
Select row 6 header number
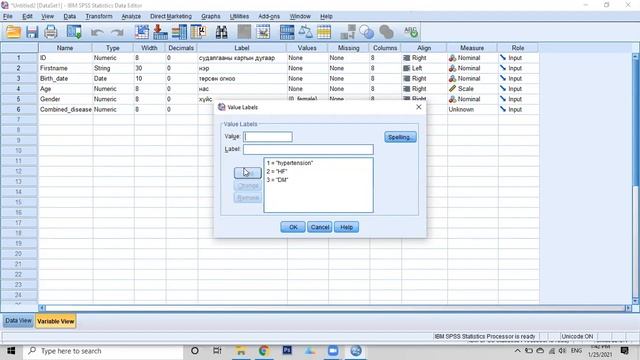click(x=19, y=109)
